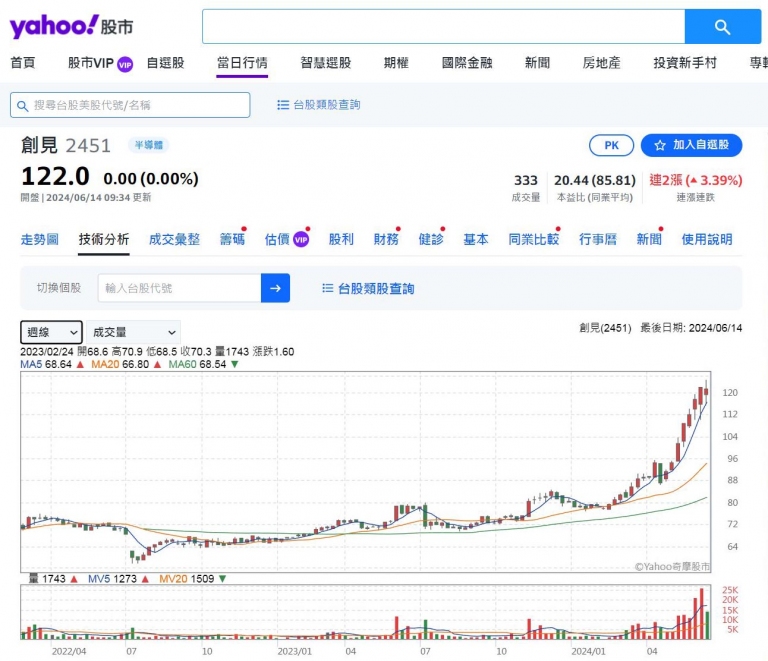Click the blue arrow submit button for 切換個股
The image size is (768, 661).
pos(275,288)
